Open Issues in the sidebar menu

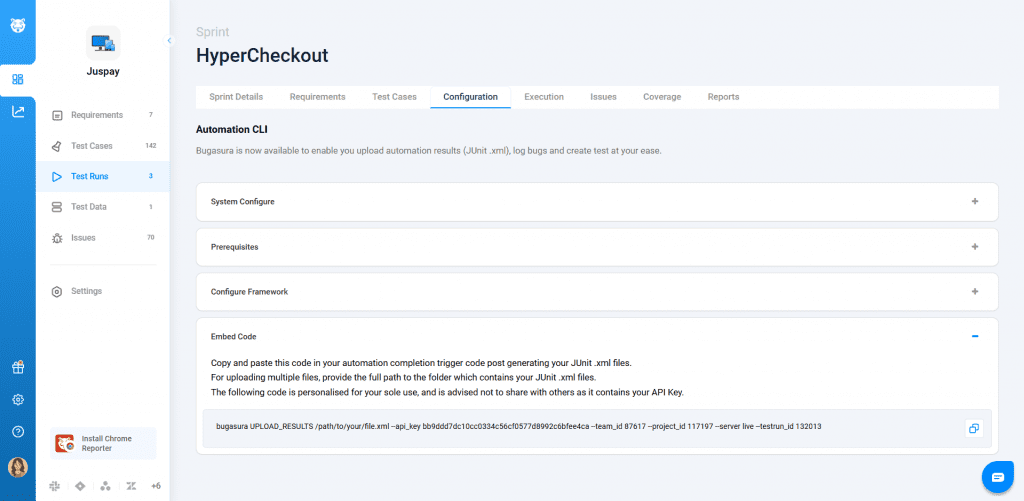[103, 238]
